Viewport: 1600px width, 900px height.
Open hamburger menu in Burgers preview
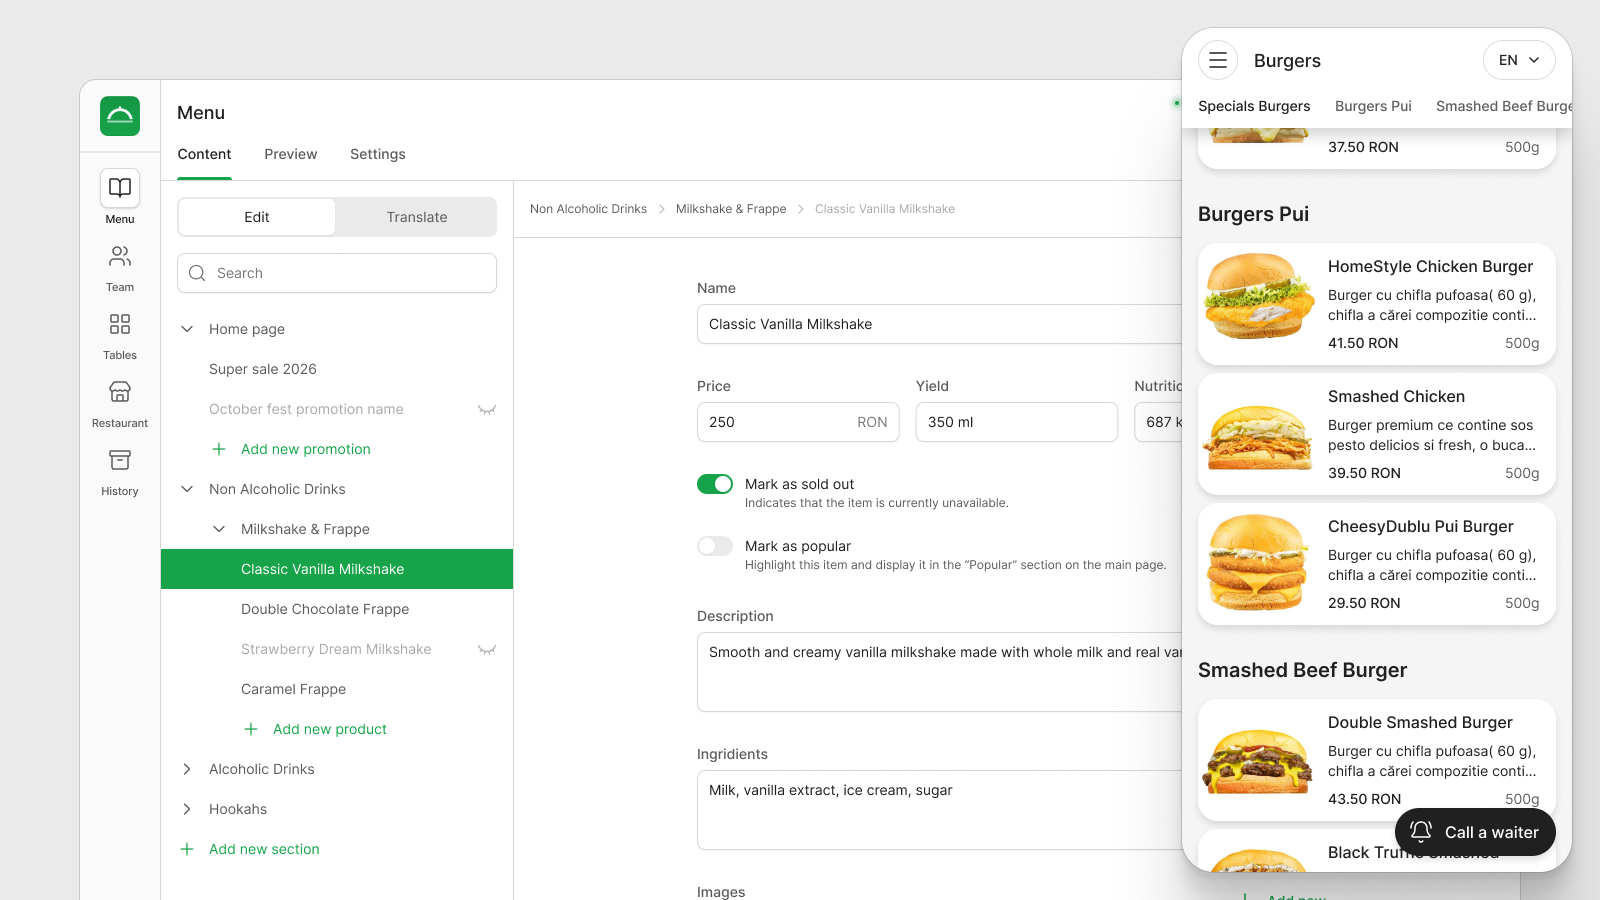1218,60
